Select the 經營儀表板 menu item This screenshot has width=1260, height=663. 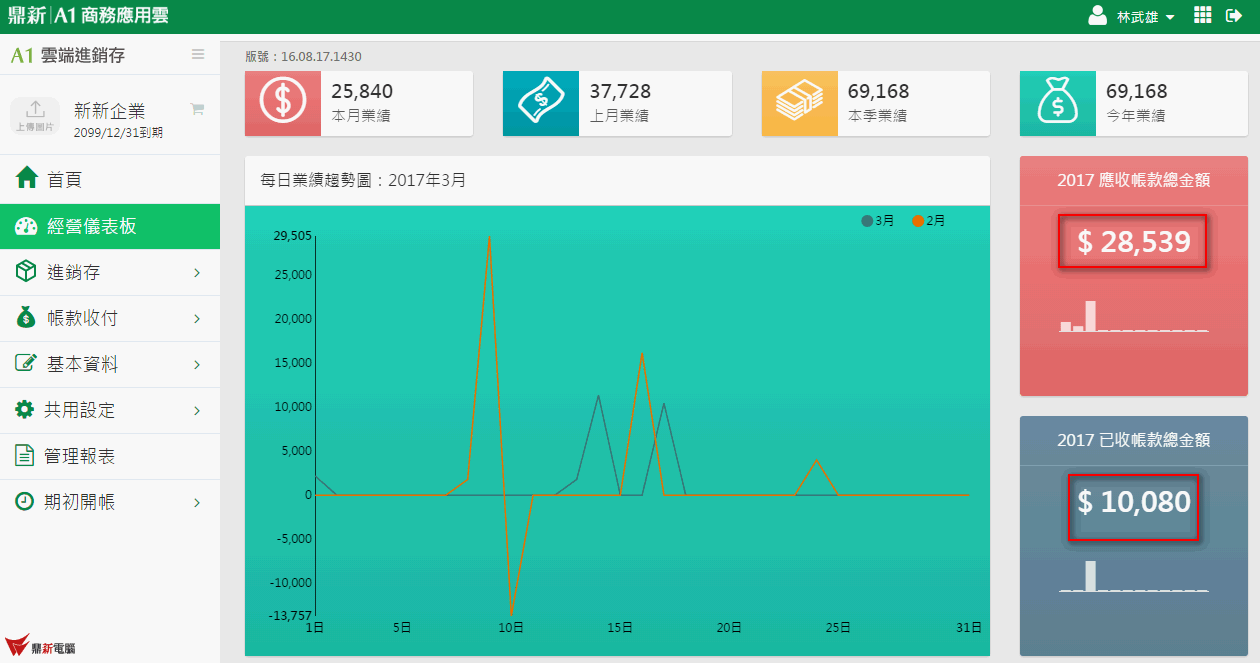point(110,226)
